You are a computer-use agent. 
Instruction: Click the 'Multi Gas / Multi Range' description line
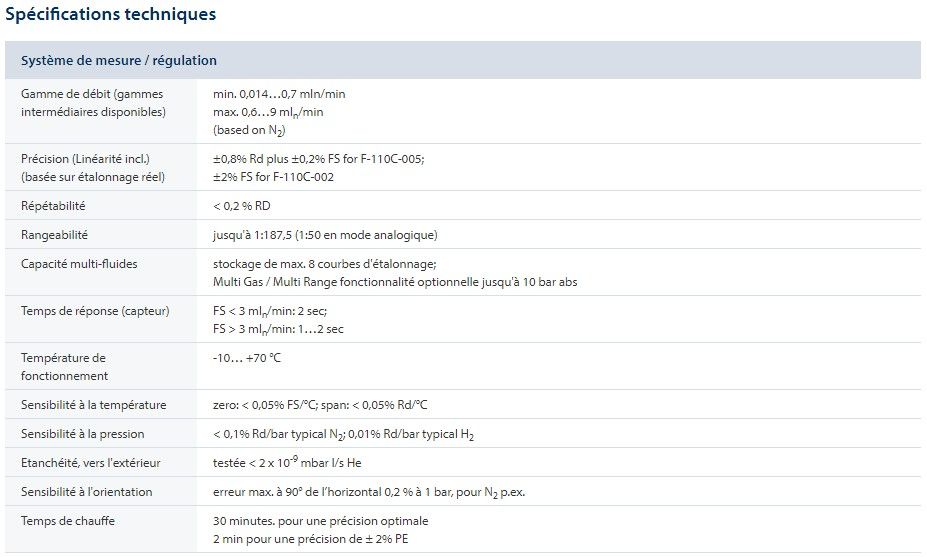coord(394,282)
